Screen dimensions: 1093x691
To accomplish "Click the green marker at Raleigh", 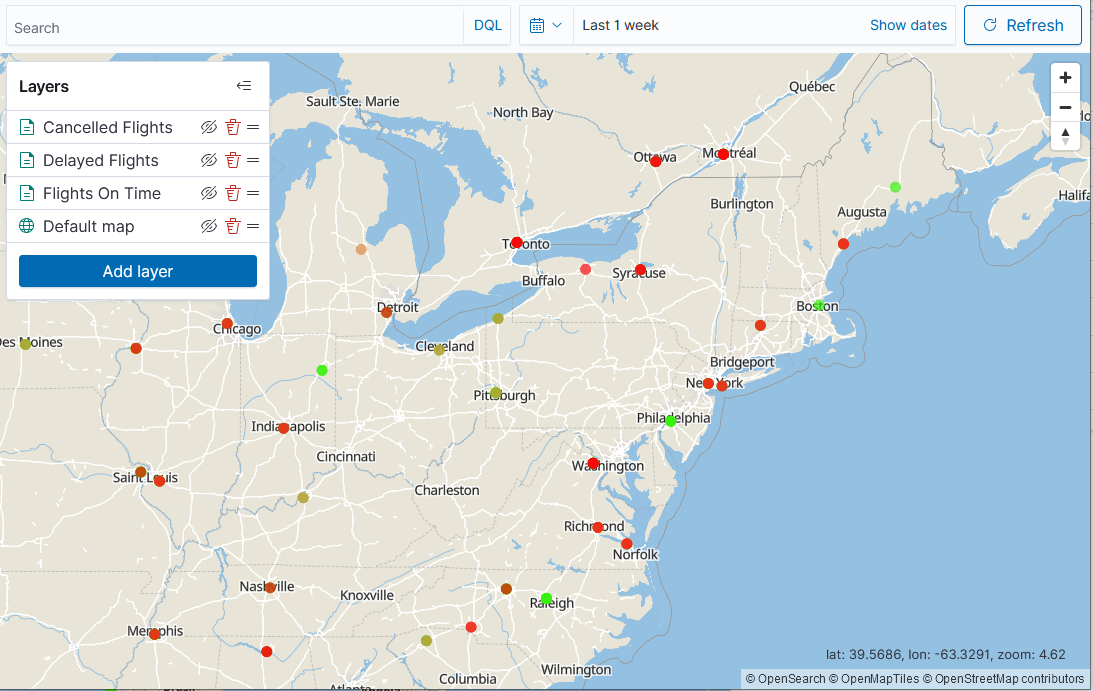I will [x=546, y=599].
